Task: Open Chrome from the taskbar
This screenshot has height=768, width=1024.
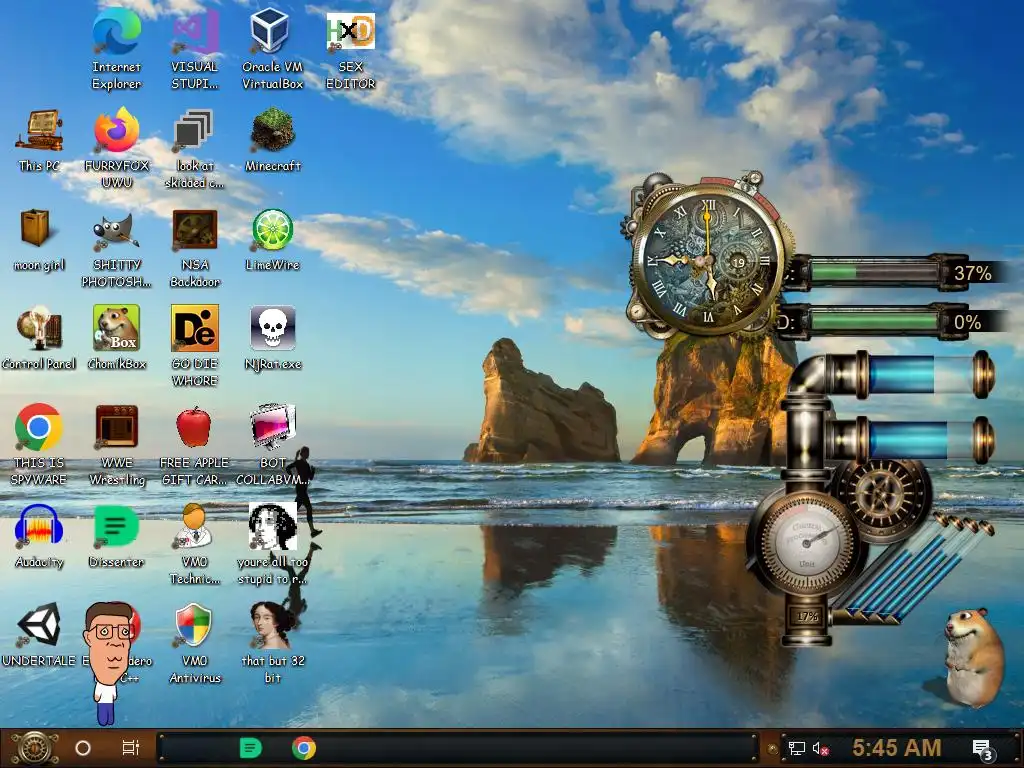Action: point(304,748)
